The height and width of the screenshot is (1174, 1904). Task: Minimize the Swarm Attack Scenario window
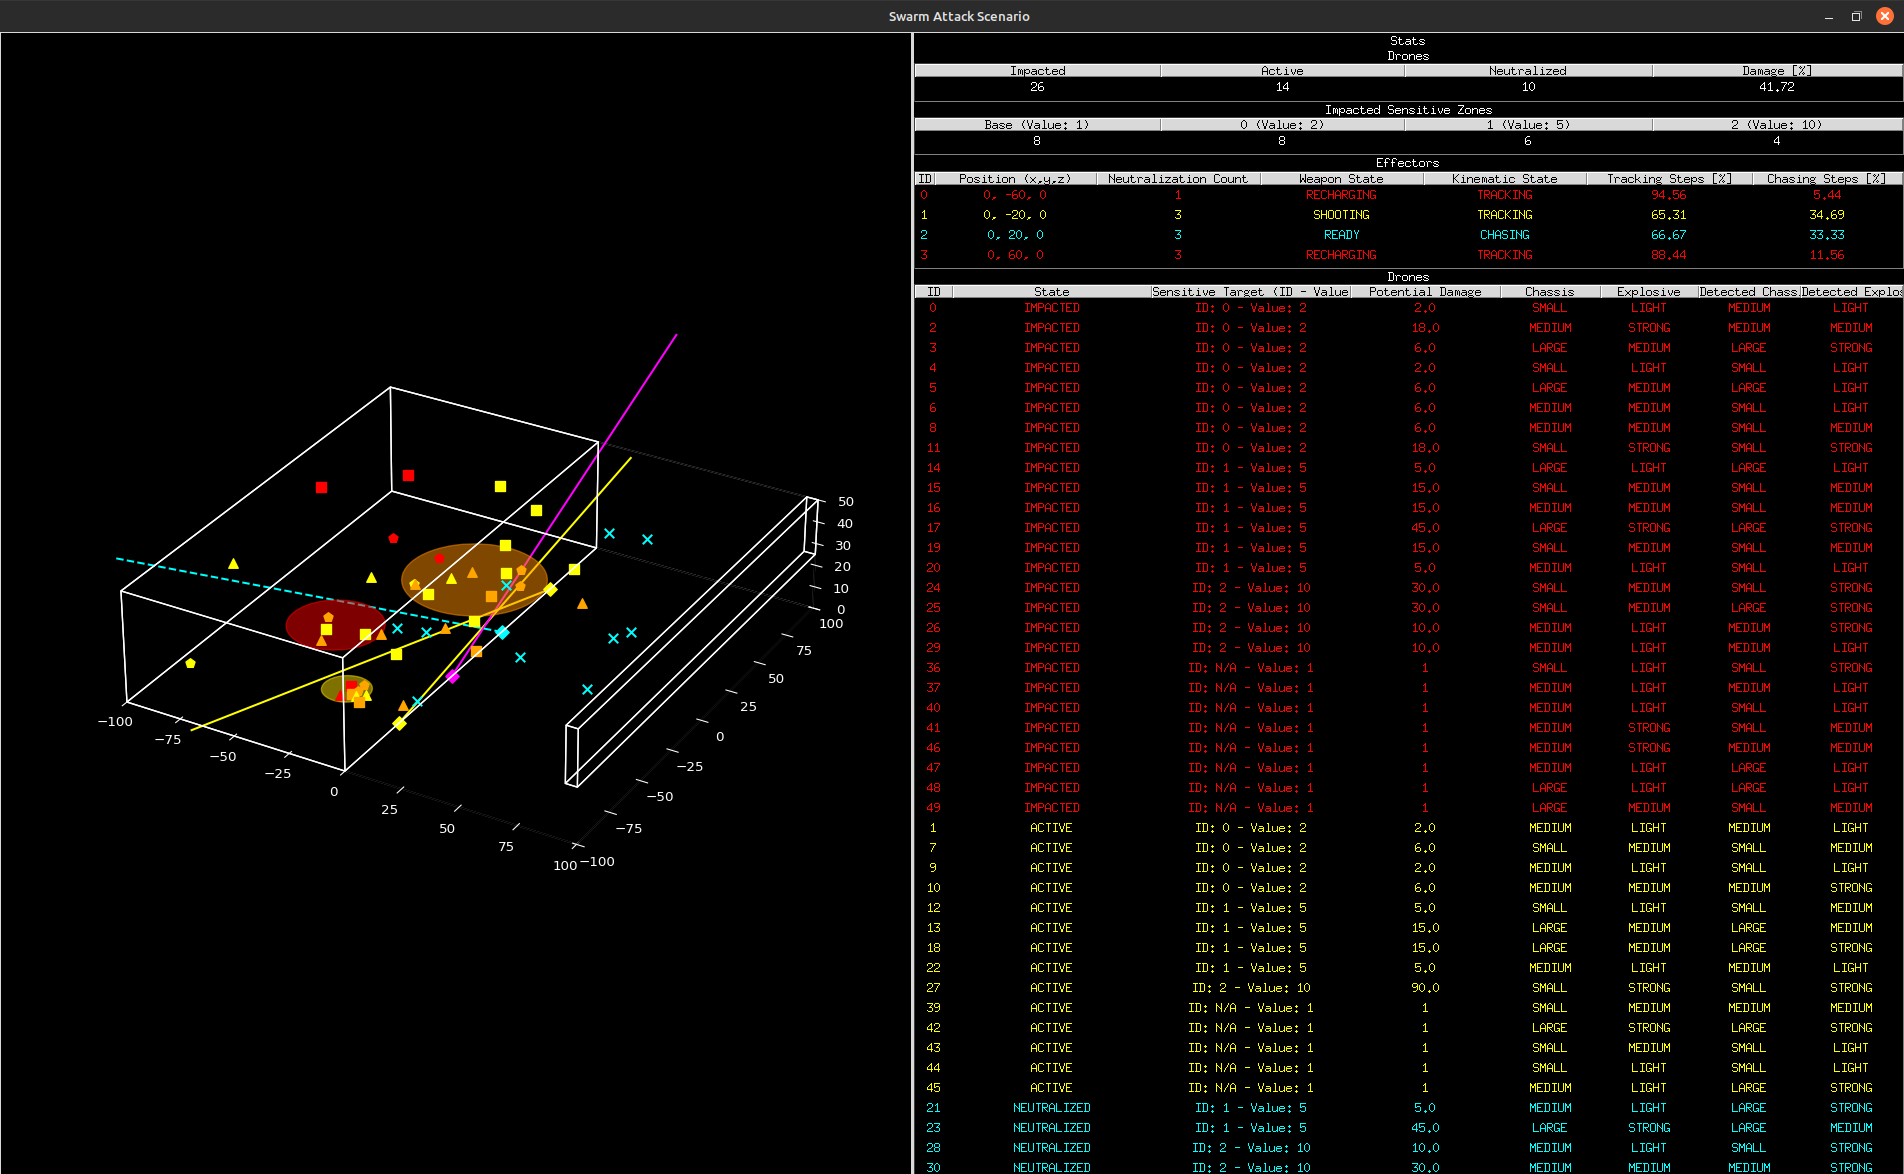(x=1828, y=16)
